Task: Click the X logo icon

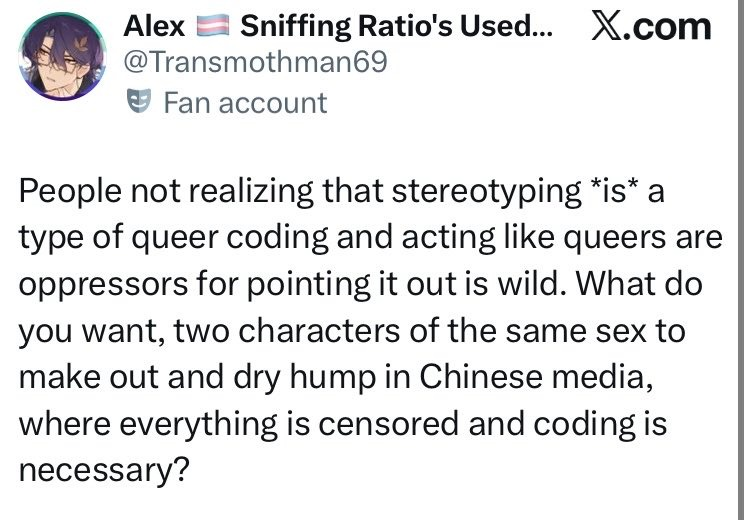Action: 607,27
